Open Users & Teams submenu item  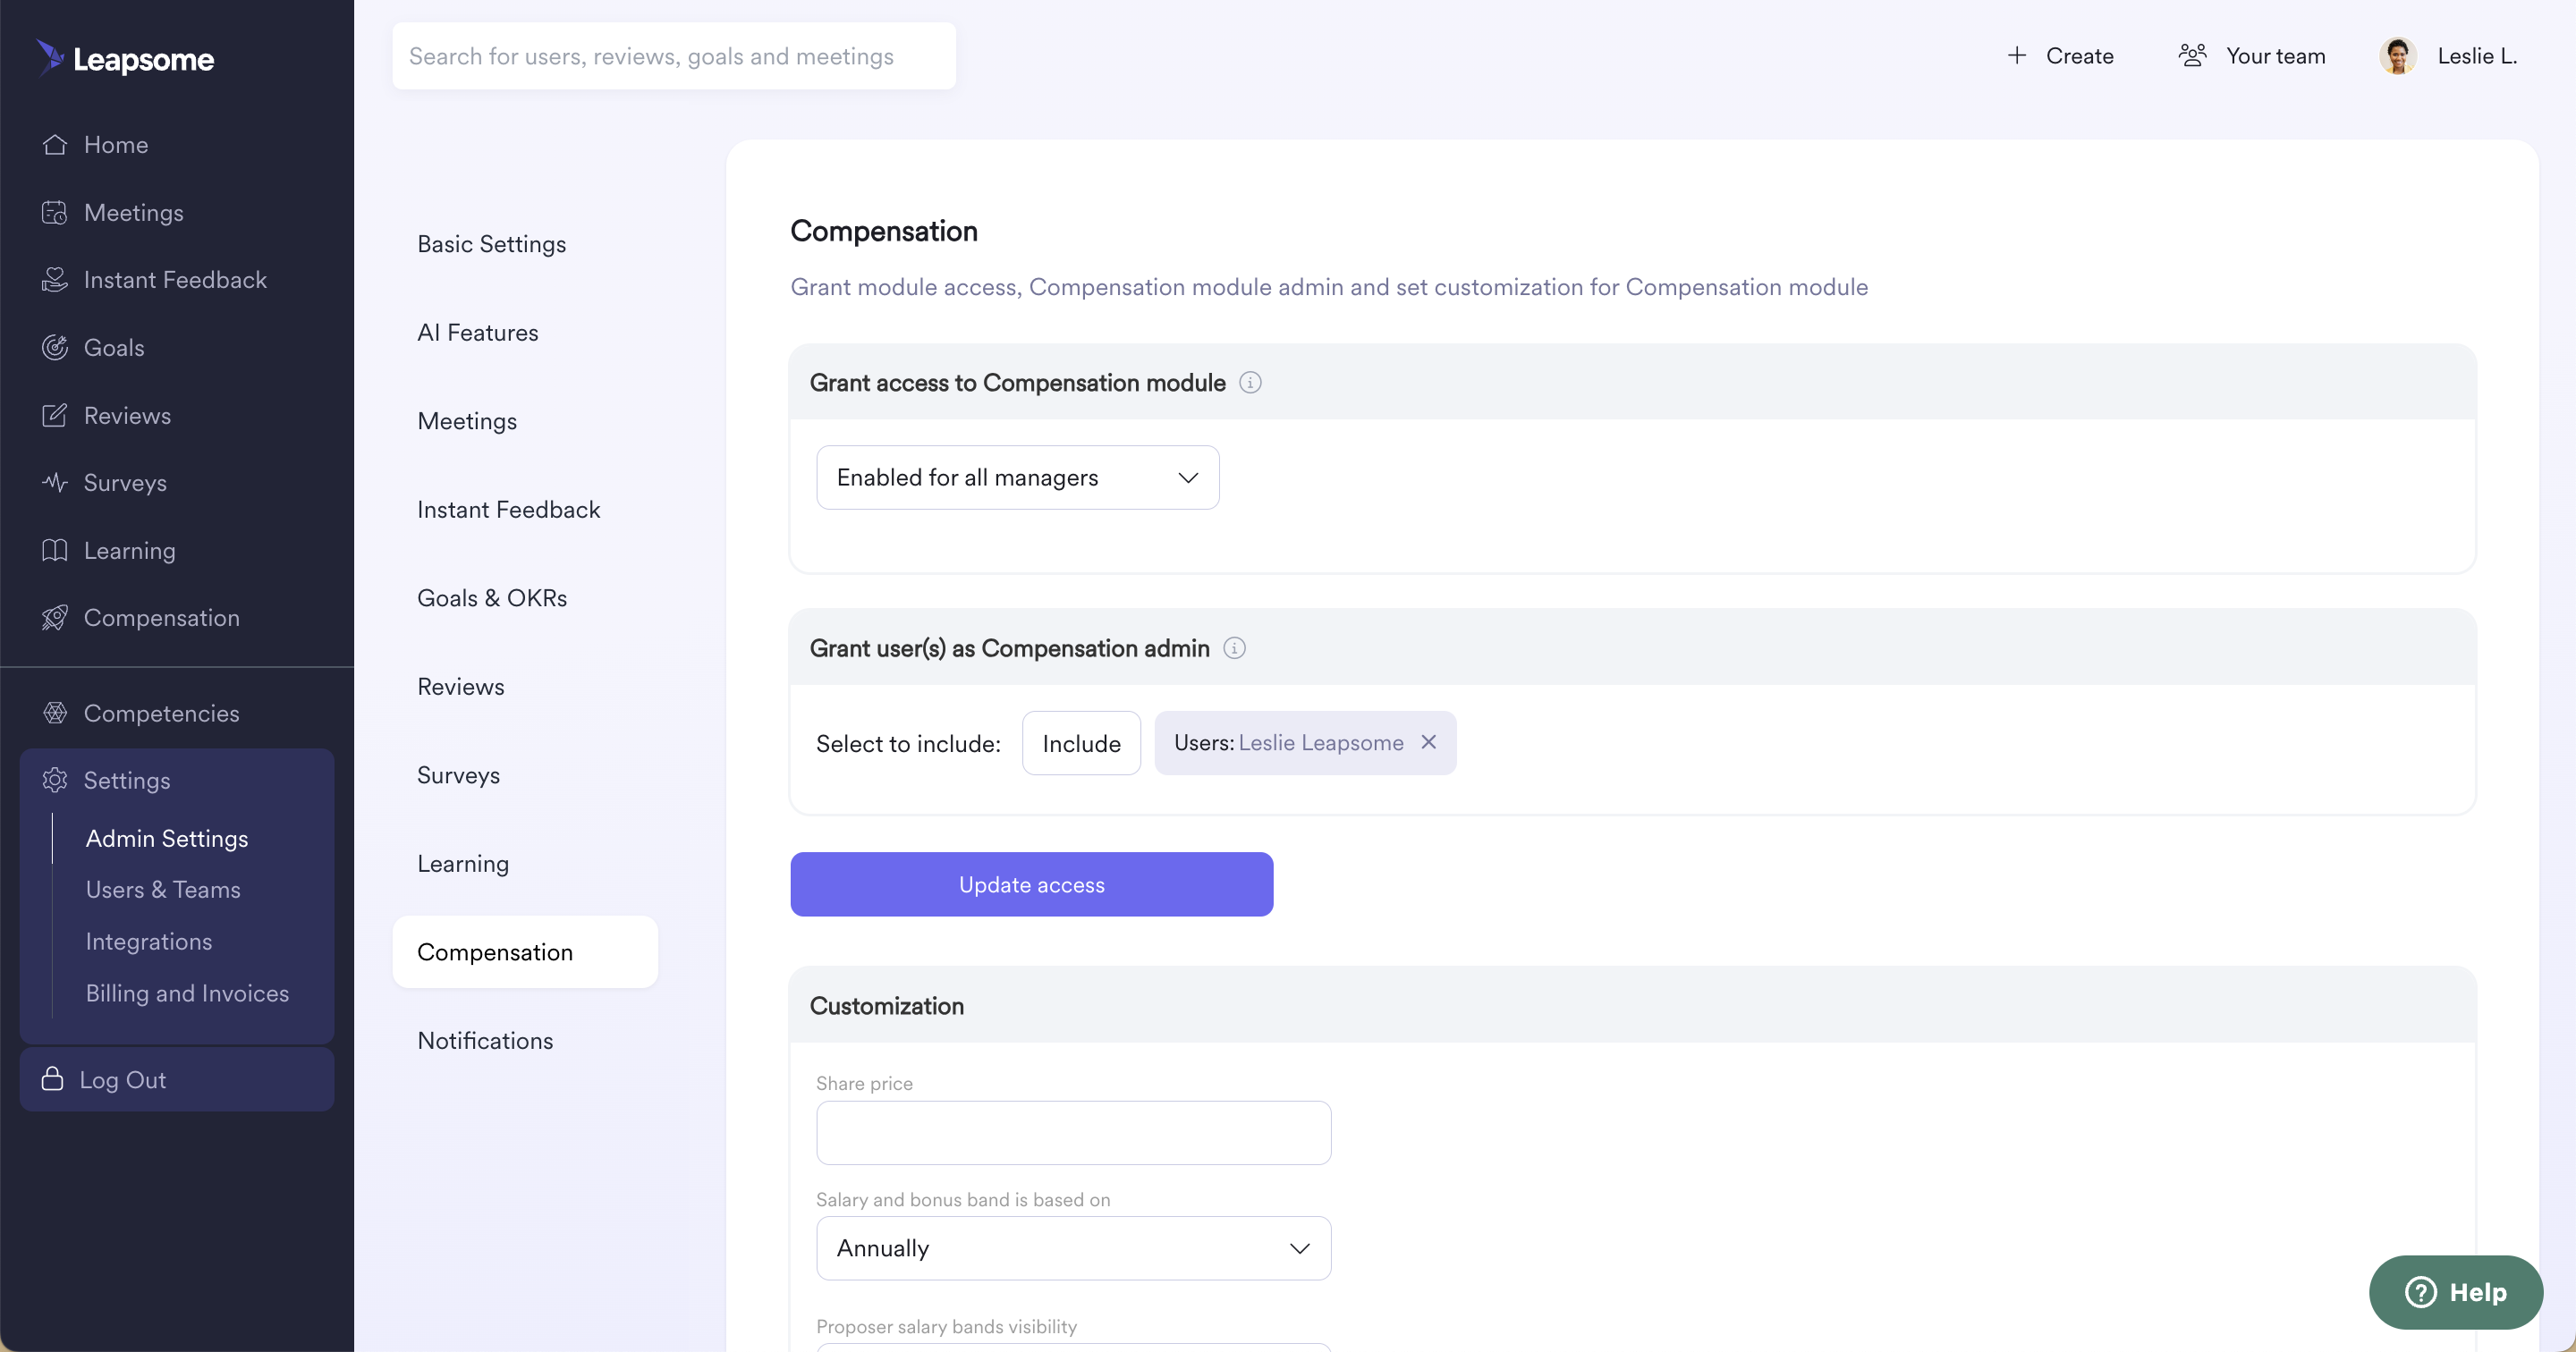click(x=163, y=890)
